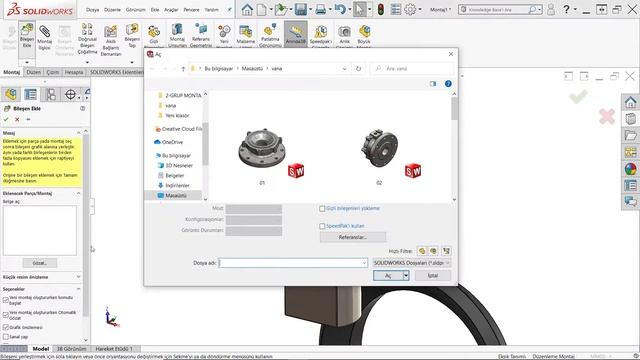This screenshot has height=360, width=640.
Task: Switch to the Çizim ribbon tab
Action: click(x=53, y=72)
